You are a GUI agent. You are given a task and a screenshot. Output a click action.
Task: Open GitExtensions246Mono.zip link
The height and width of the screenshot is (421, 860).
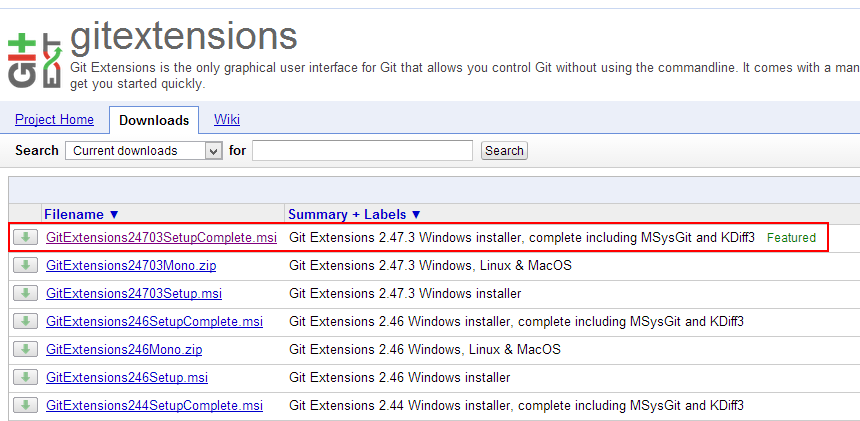coord(124,349)
